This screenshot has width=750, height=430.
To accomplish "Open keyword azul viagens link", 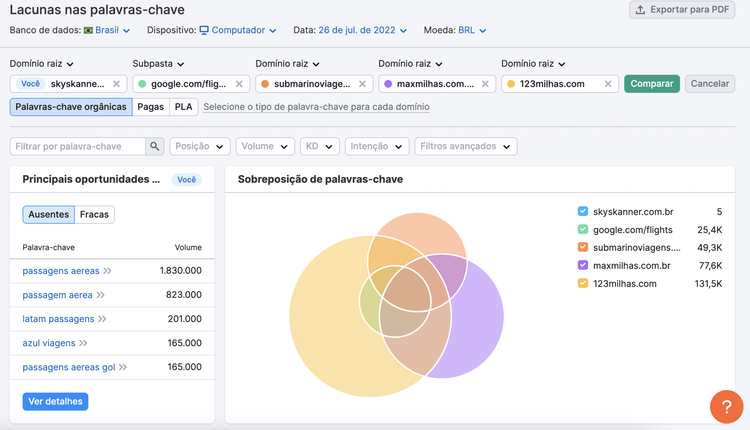I will 49,343.
